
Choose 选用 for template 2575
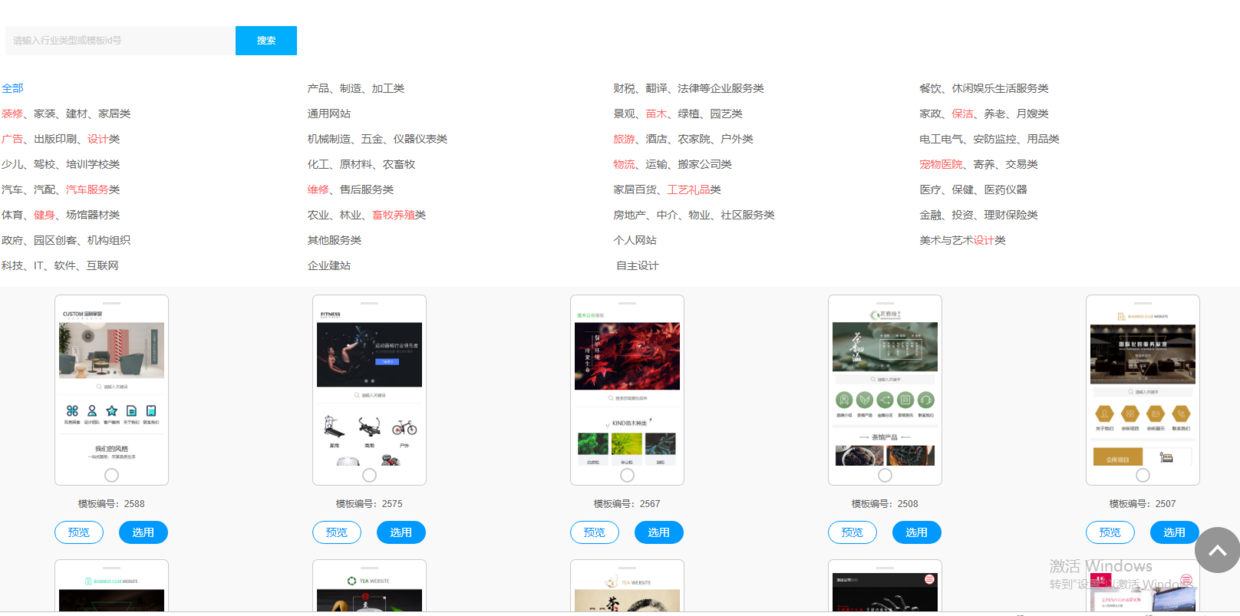pos(401,532)
